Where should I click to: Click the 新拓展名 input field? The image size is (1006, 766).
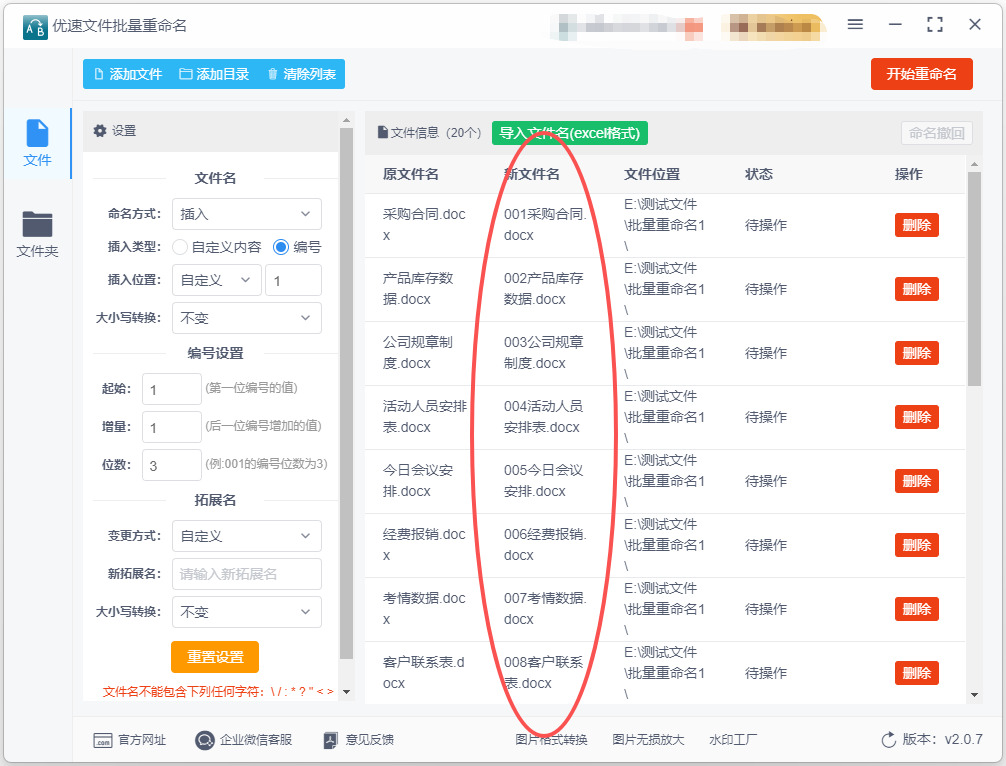point(246,574)
